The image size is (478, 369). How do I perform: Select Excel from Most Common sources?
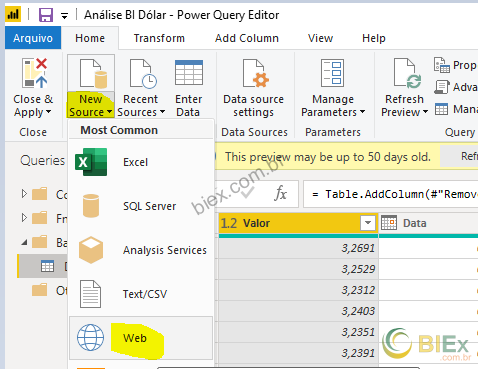point(141,162)
